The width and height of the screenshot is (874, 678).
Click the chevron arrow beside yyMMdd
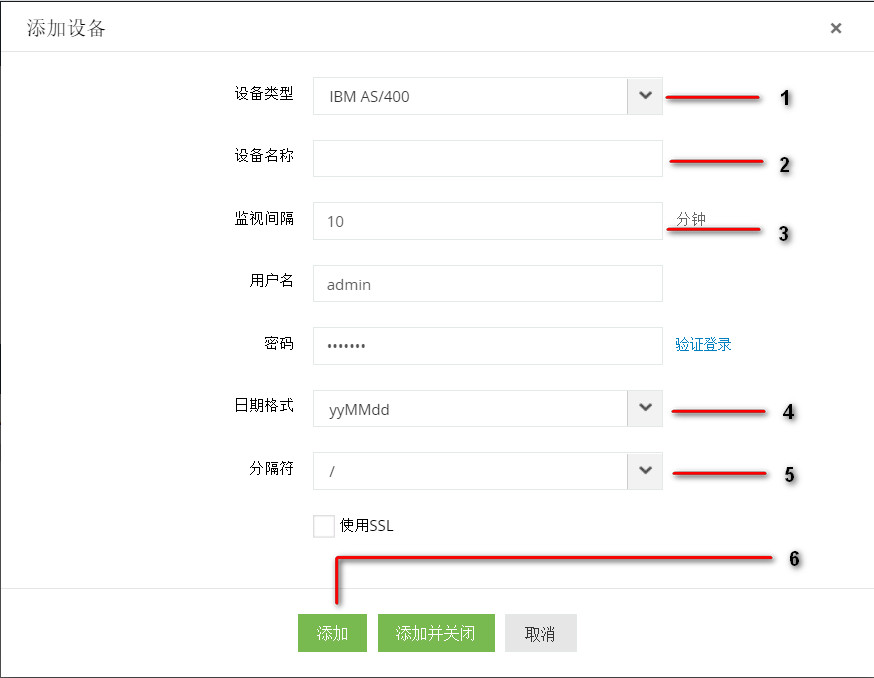[x=645, y=408]
